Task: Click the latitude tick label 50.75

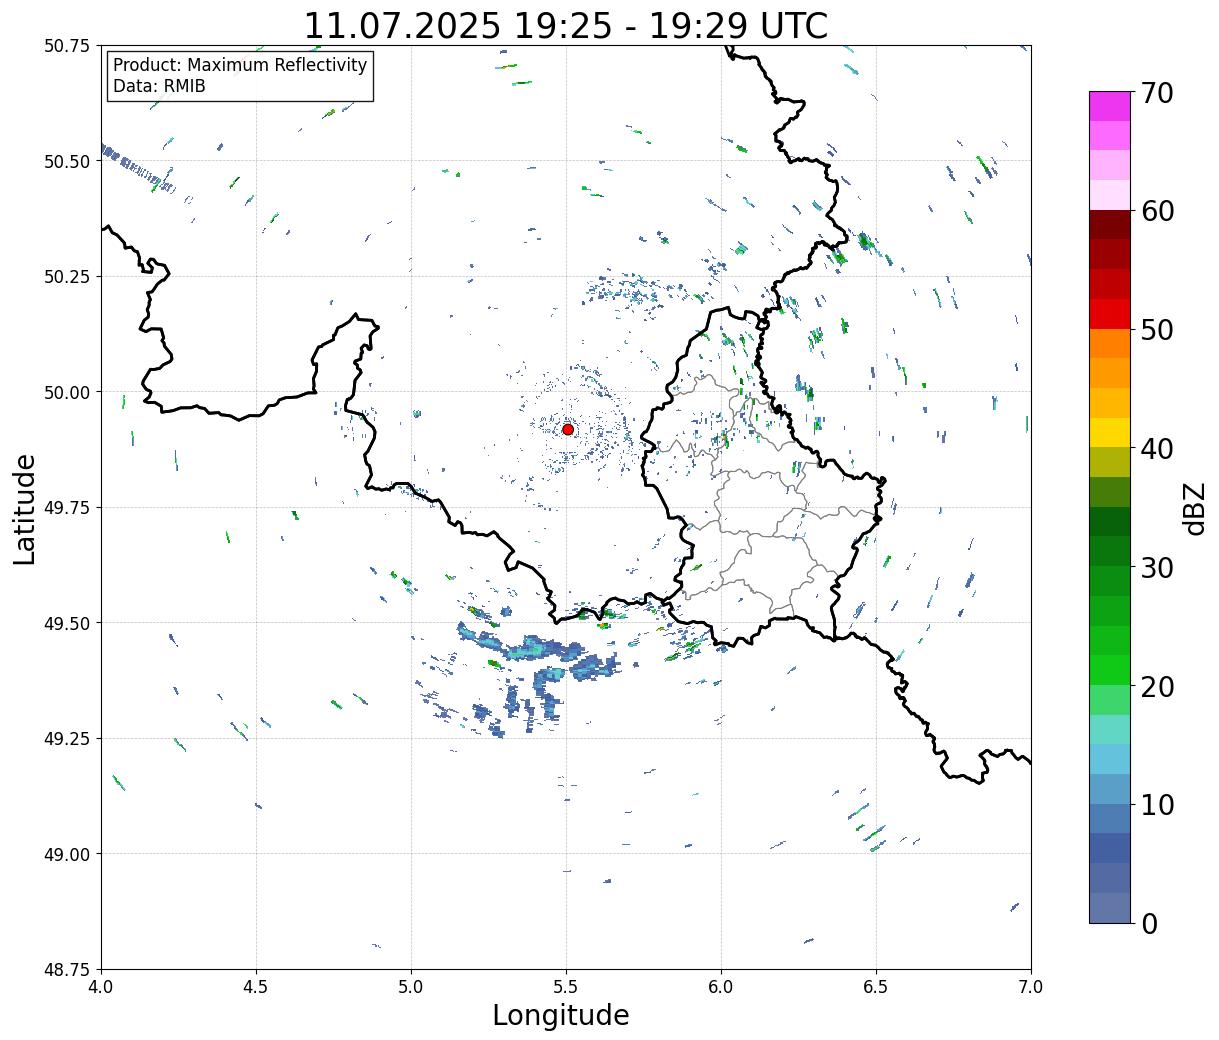Action: [67, 46]
